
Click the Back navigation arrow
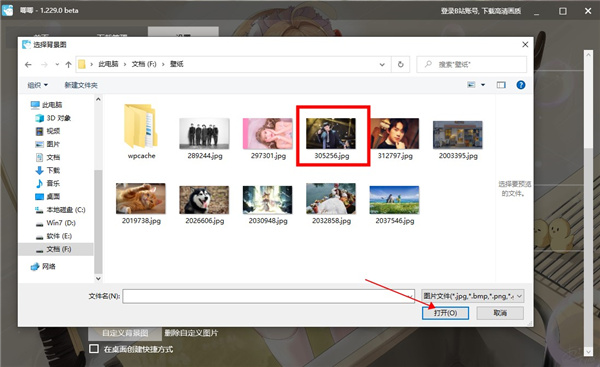(x=28, y=65)
